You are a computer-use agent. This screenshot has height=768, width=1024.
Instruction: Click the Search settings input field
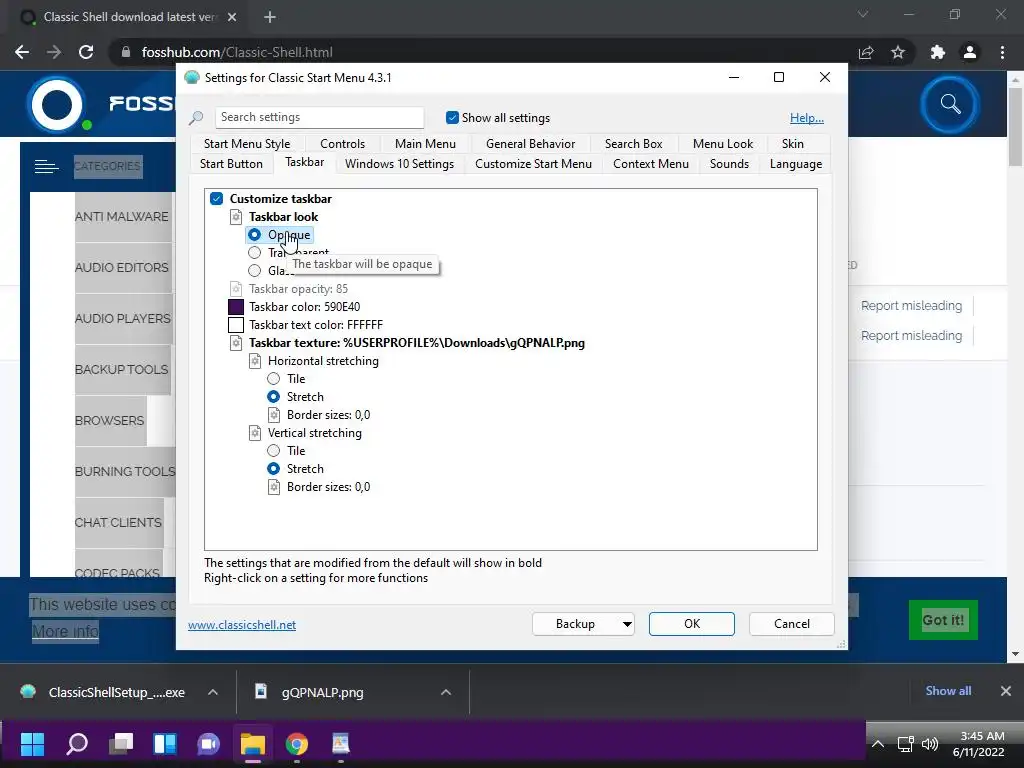[319, 118]
